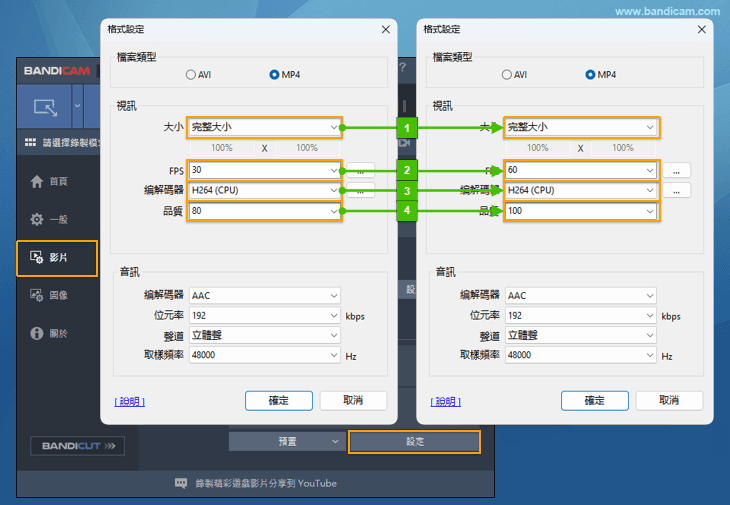
Task: Open the H264 (CPU) codec dropdown in right dialog
Action: coord(581,190)
